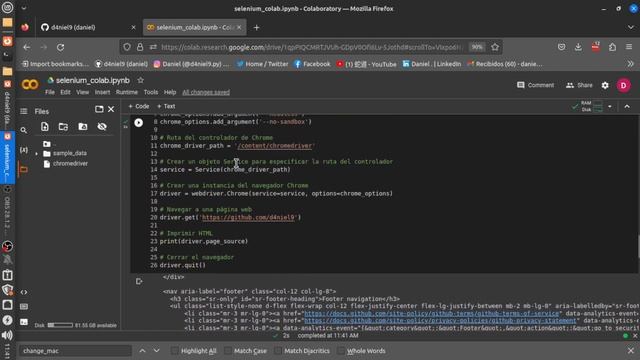
Task: Expand the sample_data folder
Action: (x=36, y=153)
